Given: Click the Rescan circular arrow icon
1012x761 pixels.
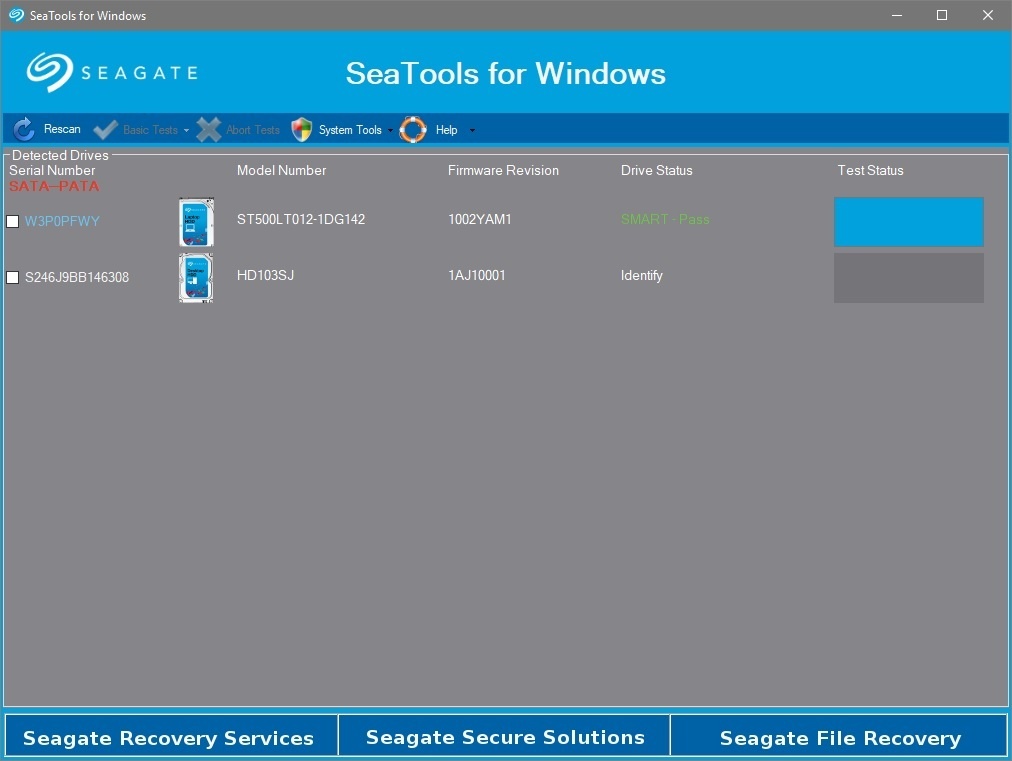Looking at the screenshot, I should (x=24, y=129).
